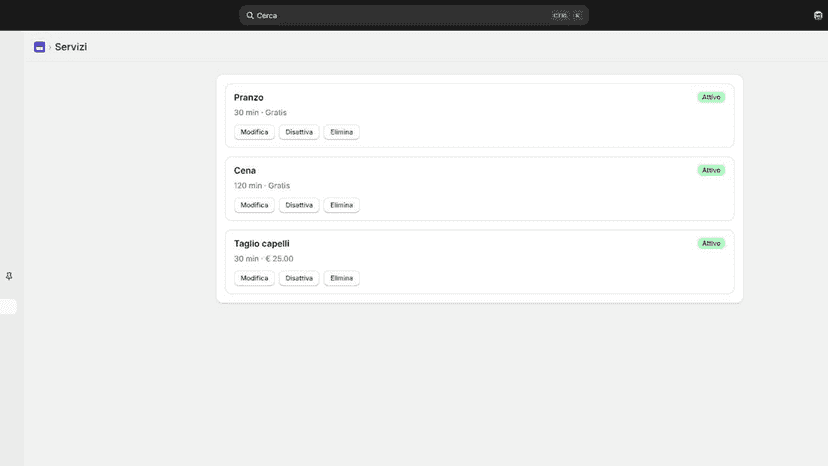Open the account icon in top-right corner
Image resolution: width=828 pixels, height=466 pixels.
point(818,15)
